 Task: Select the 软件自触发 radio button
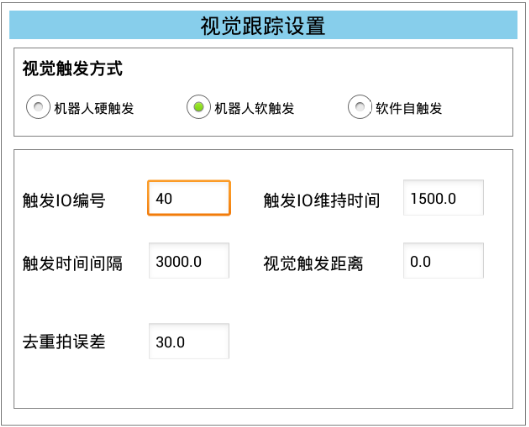360,107
